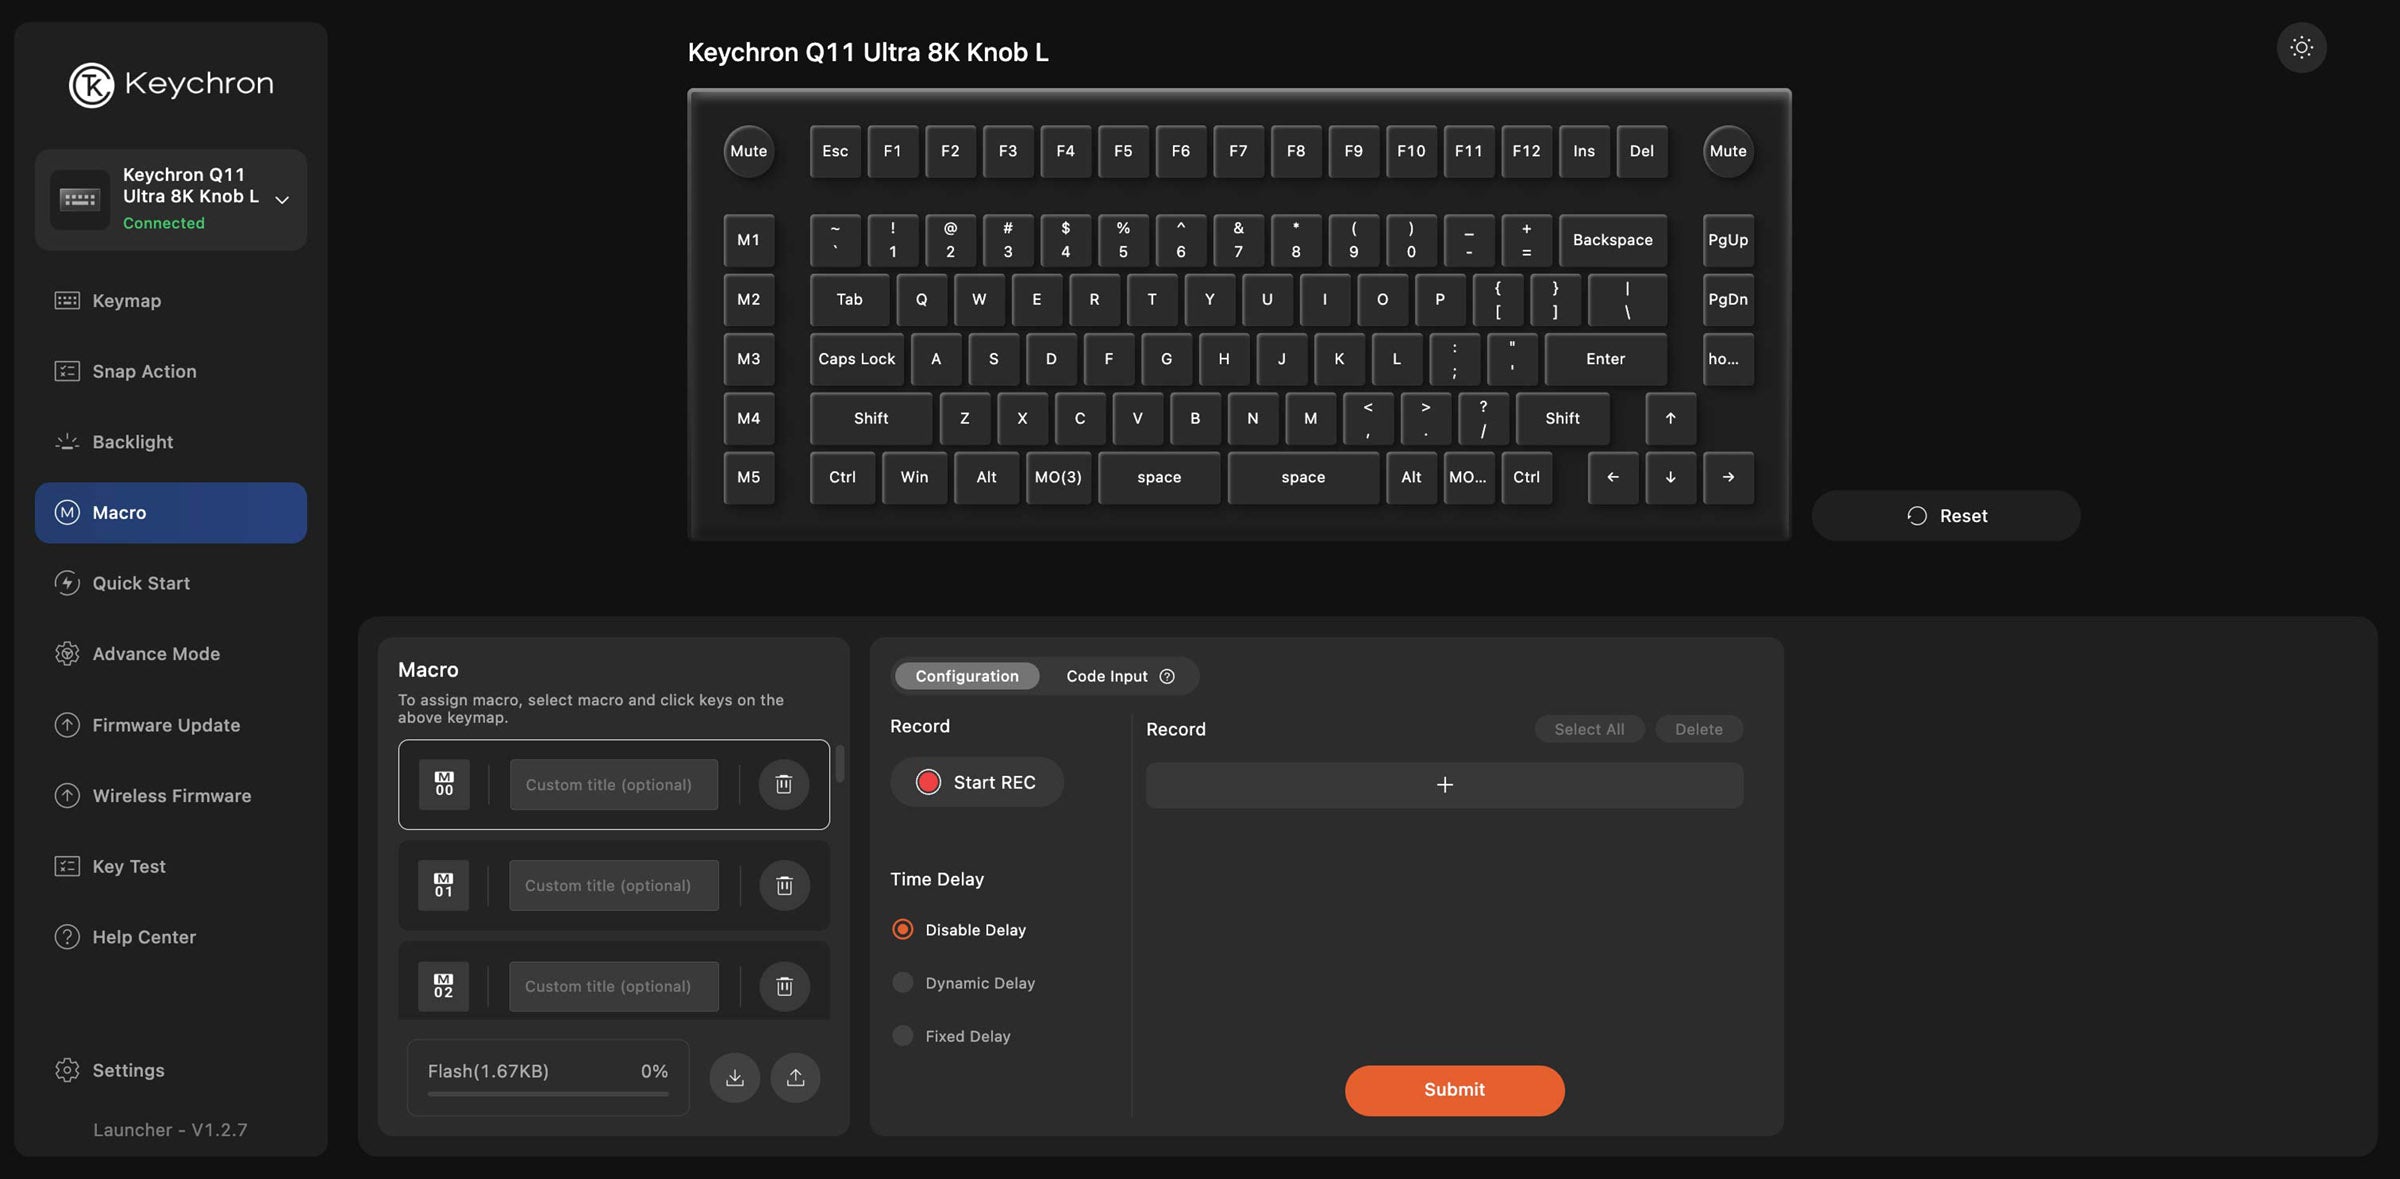Open Snap Action in sidebar
Viewport: 2400px width, 1179px height.
click(x=170, y=371)
